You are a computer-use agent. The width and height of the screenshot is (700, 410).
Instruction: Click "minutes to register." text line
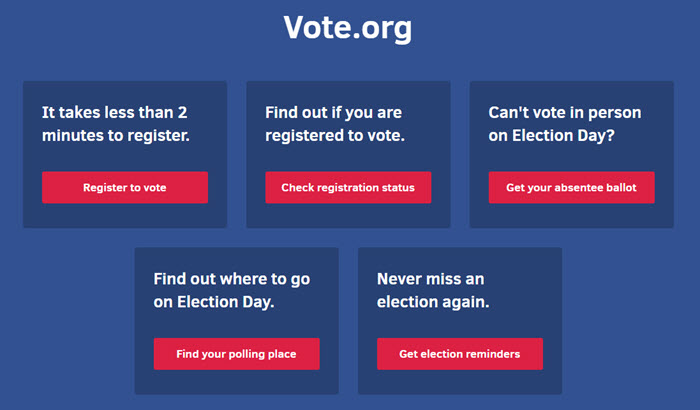115,135
